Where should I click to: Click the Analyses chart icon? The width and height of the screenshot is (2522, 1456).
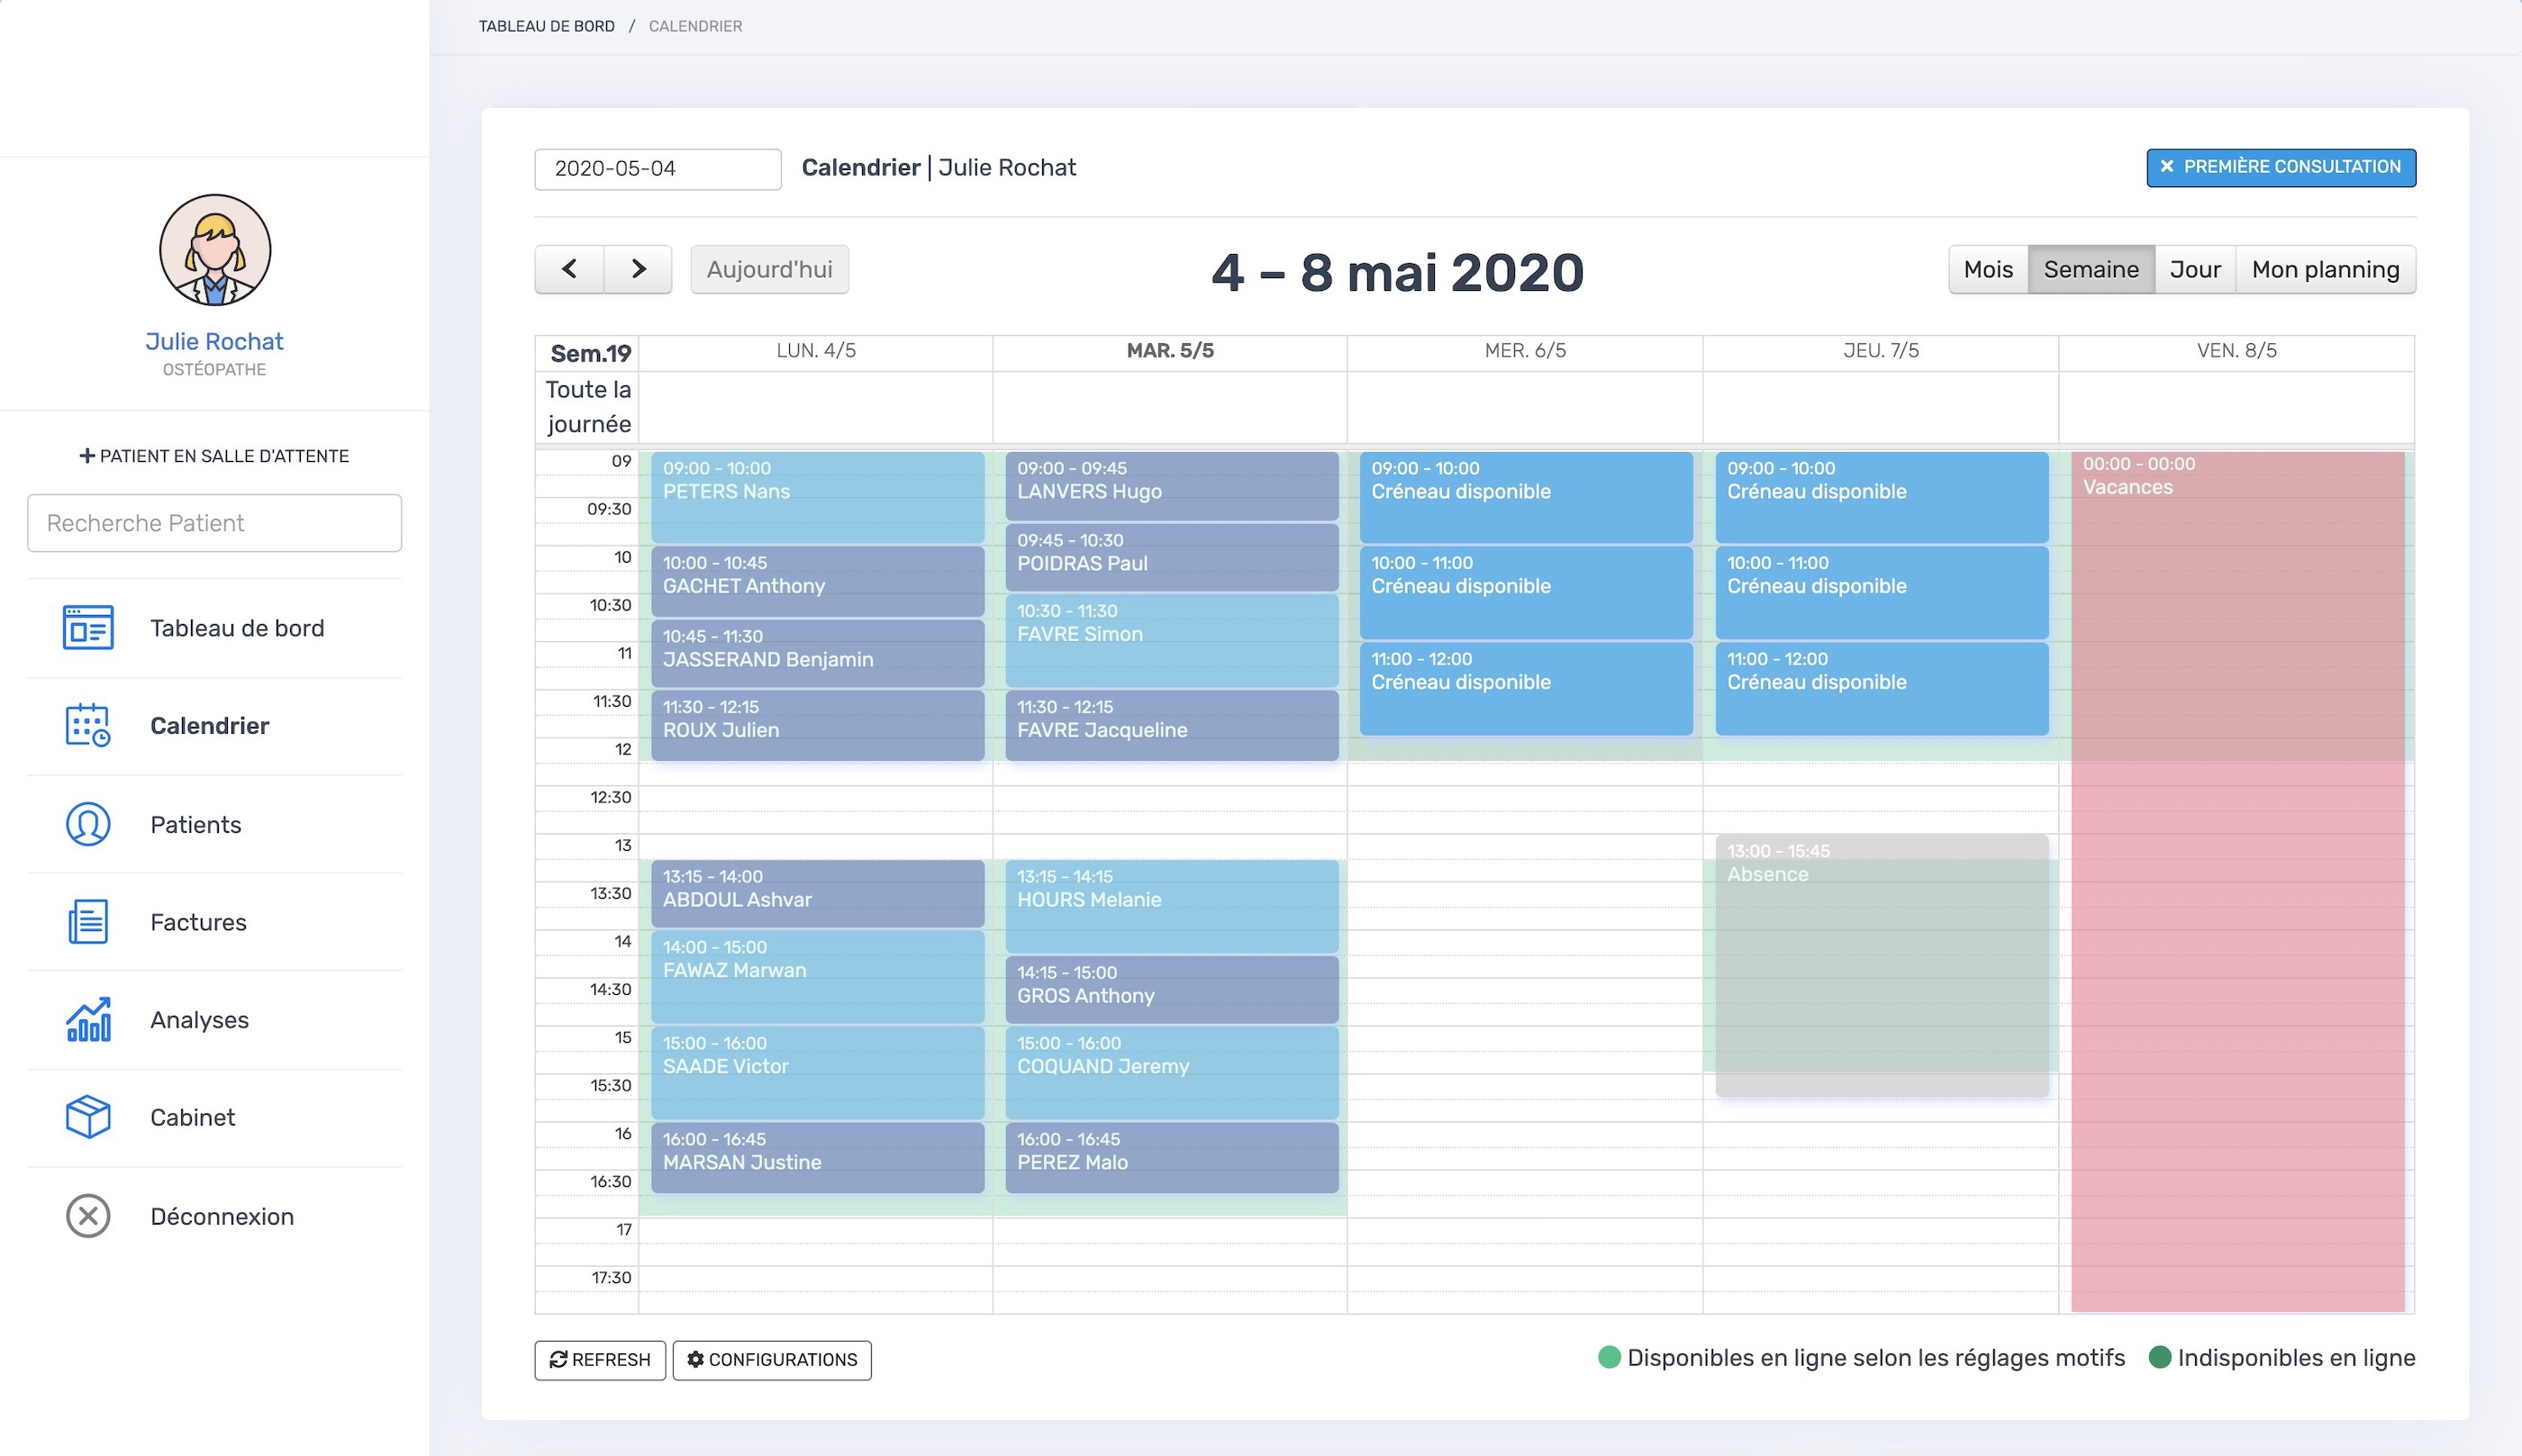click(x=88, y=1020)
